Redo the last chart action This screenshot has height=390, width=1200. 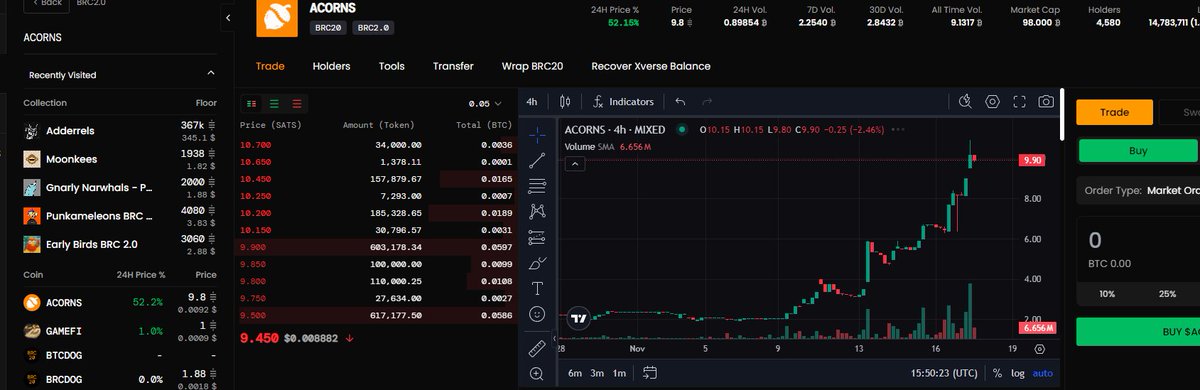(x=707, y=101)
